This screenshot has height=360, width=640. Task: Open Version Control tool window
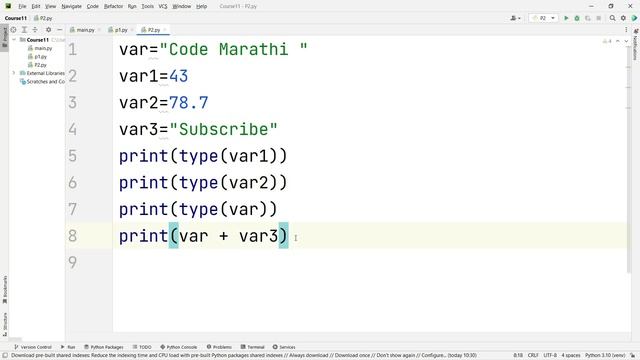point(33,347)
